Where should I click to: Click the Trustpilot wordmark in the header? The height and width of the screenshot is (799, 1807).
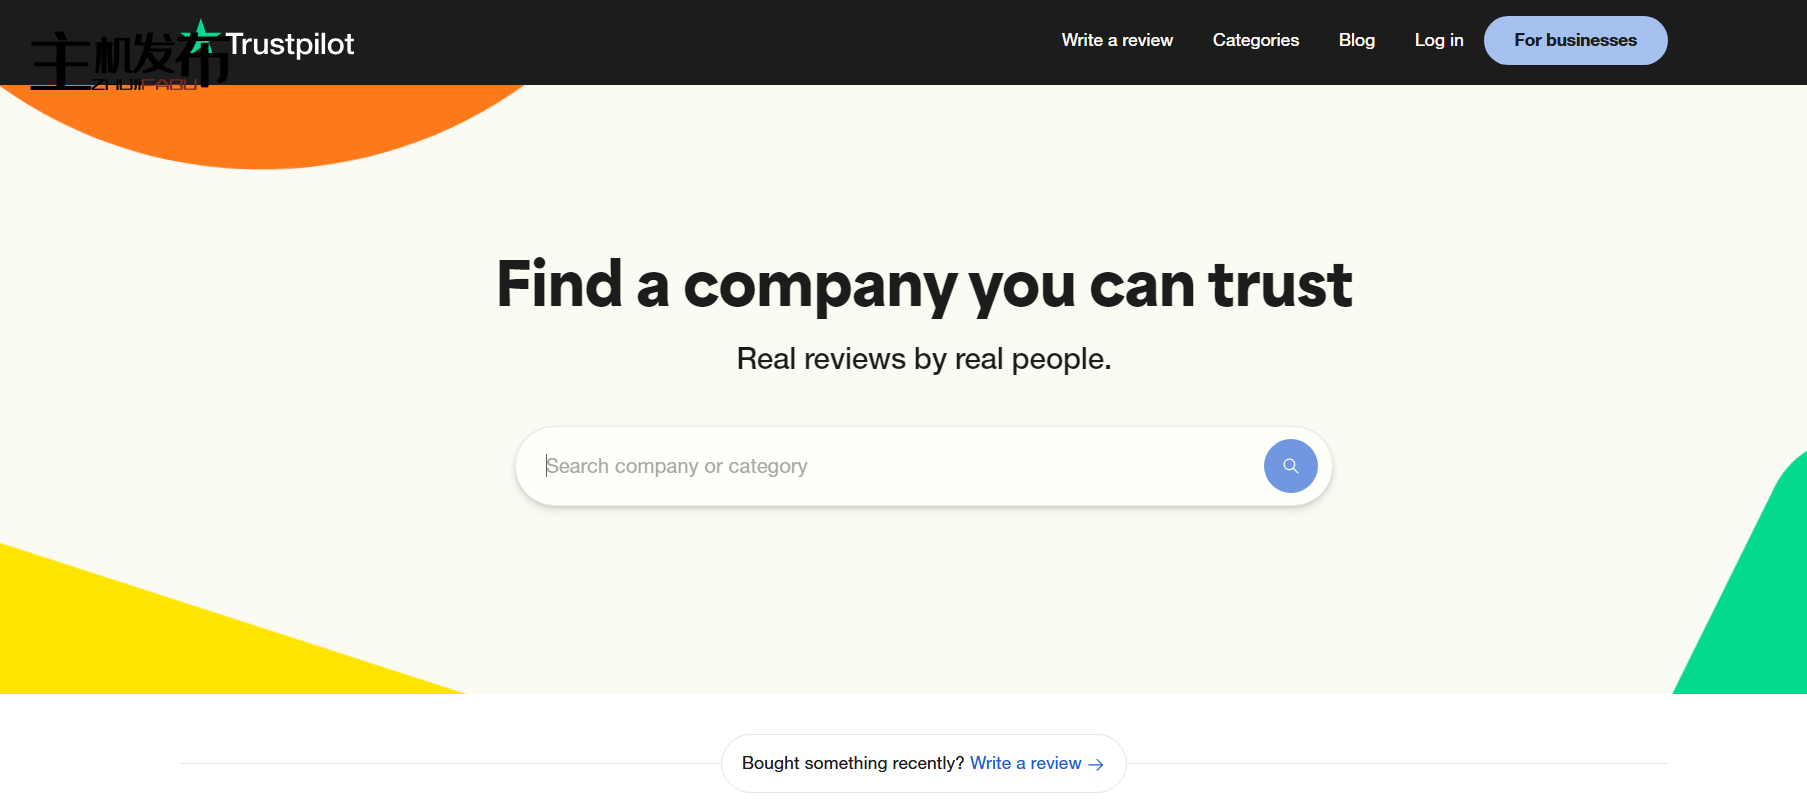[290, 44]
